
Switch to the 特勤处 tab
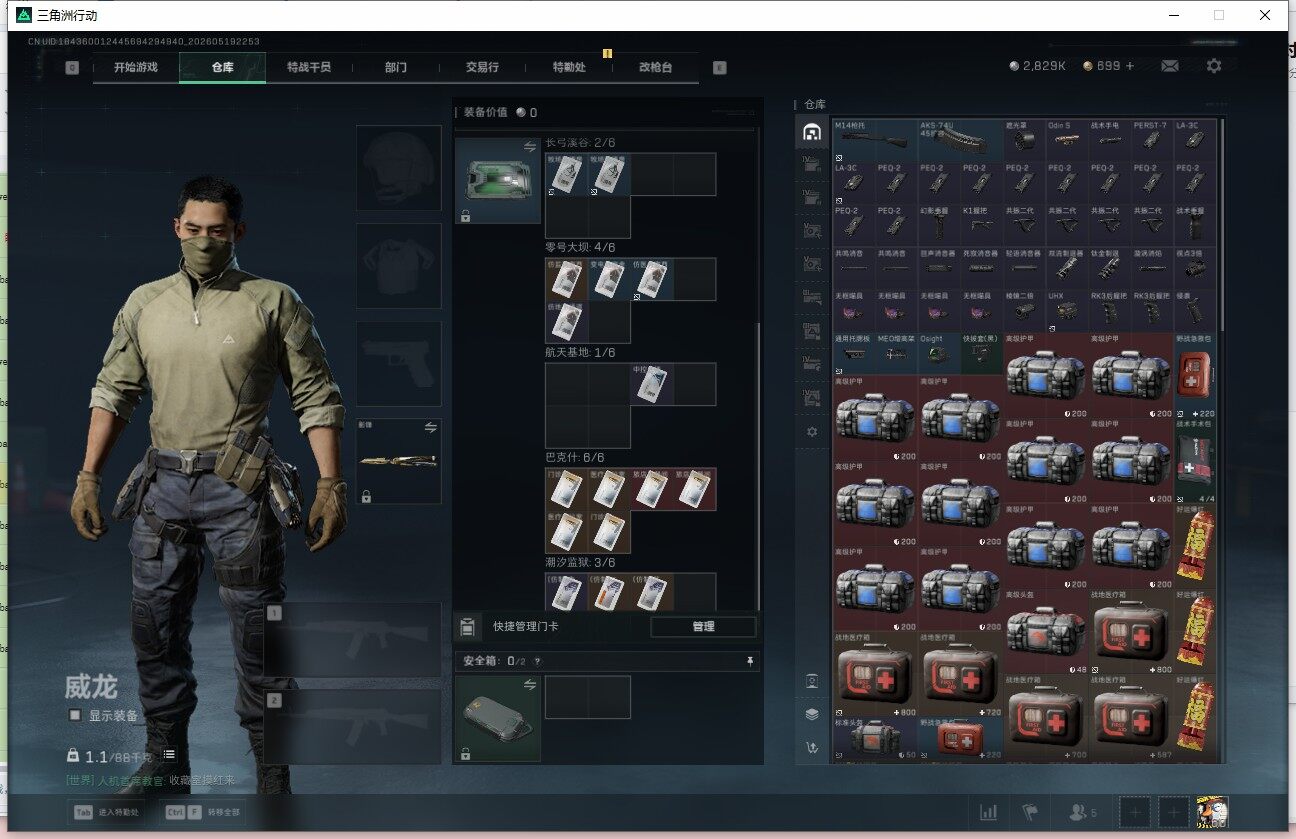pyautogui.click(x=569, y=67)
